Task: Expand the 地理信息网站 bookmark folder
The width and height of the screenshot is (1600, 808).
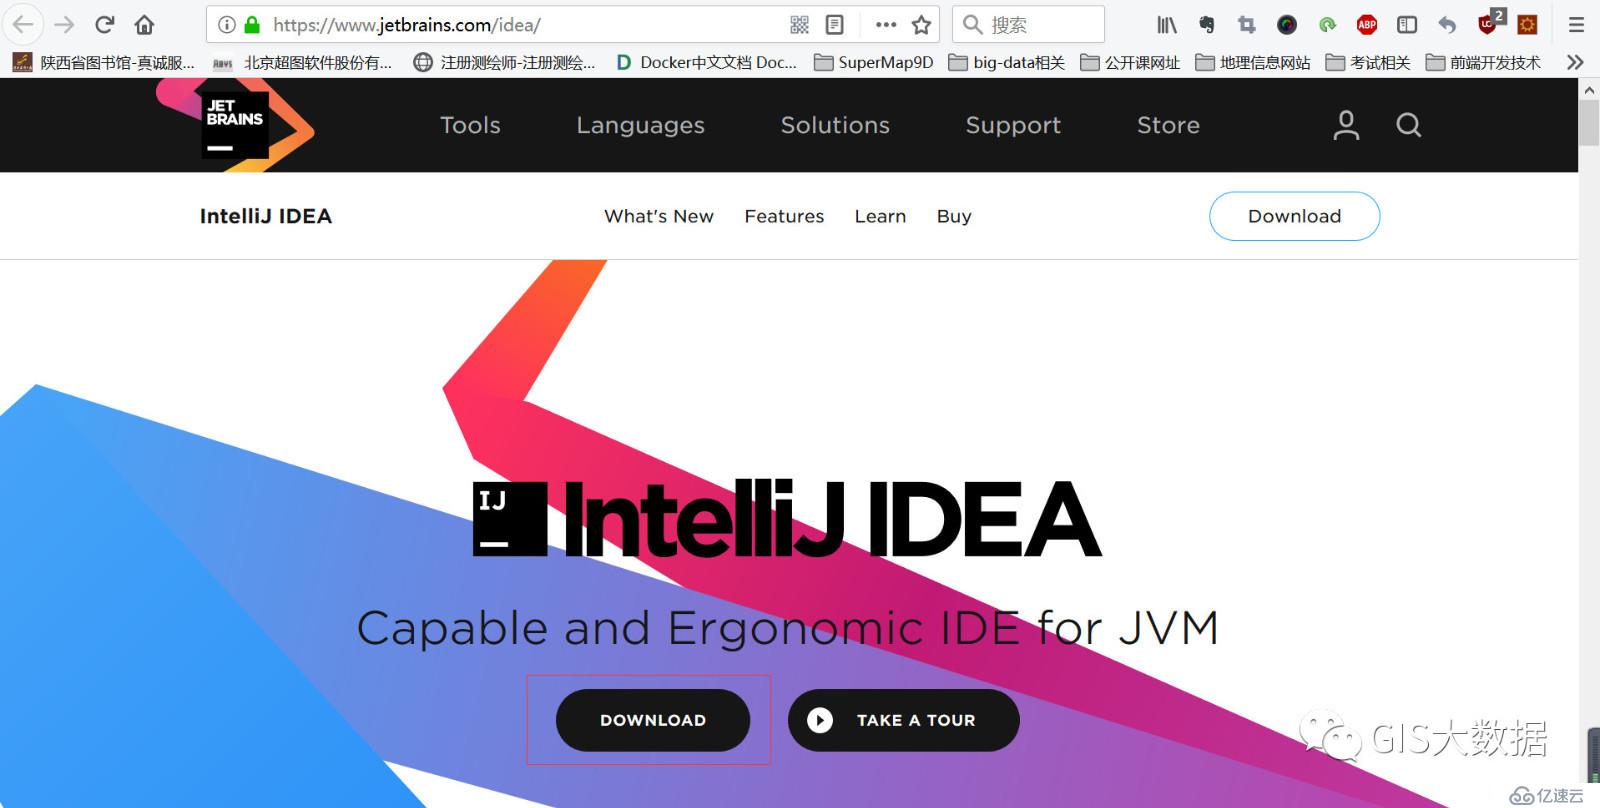Action: click(x=1252, y=62)
